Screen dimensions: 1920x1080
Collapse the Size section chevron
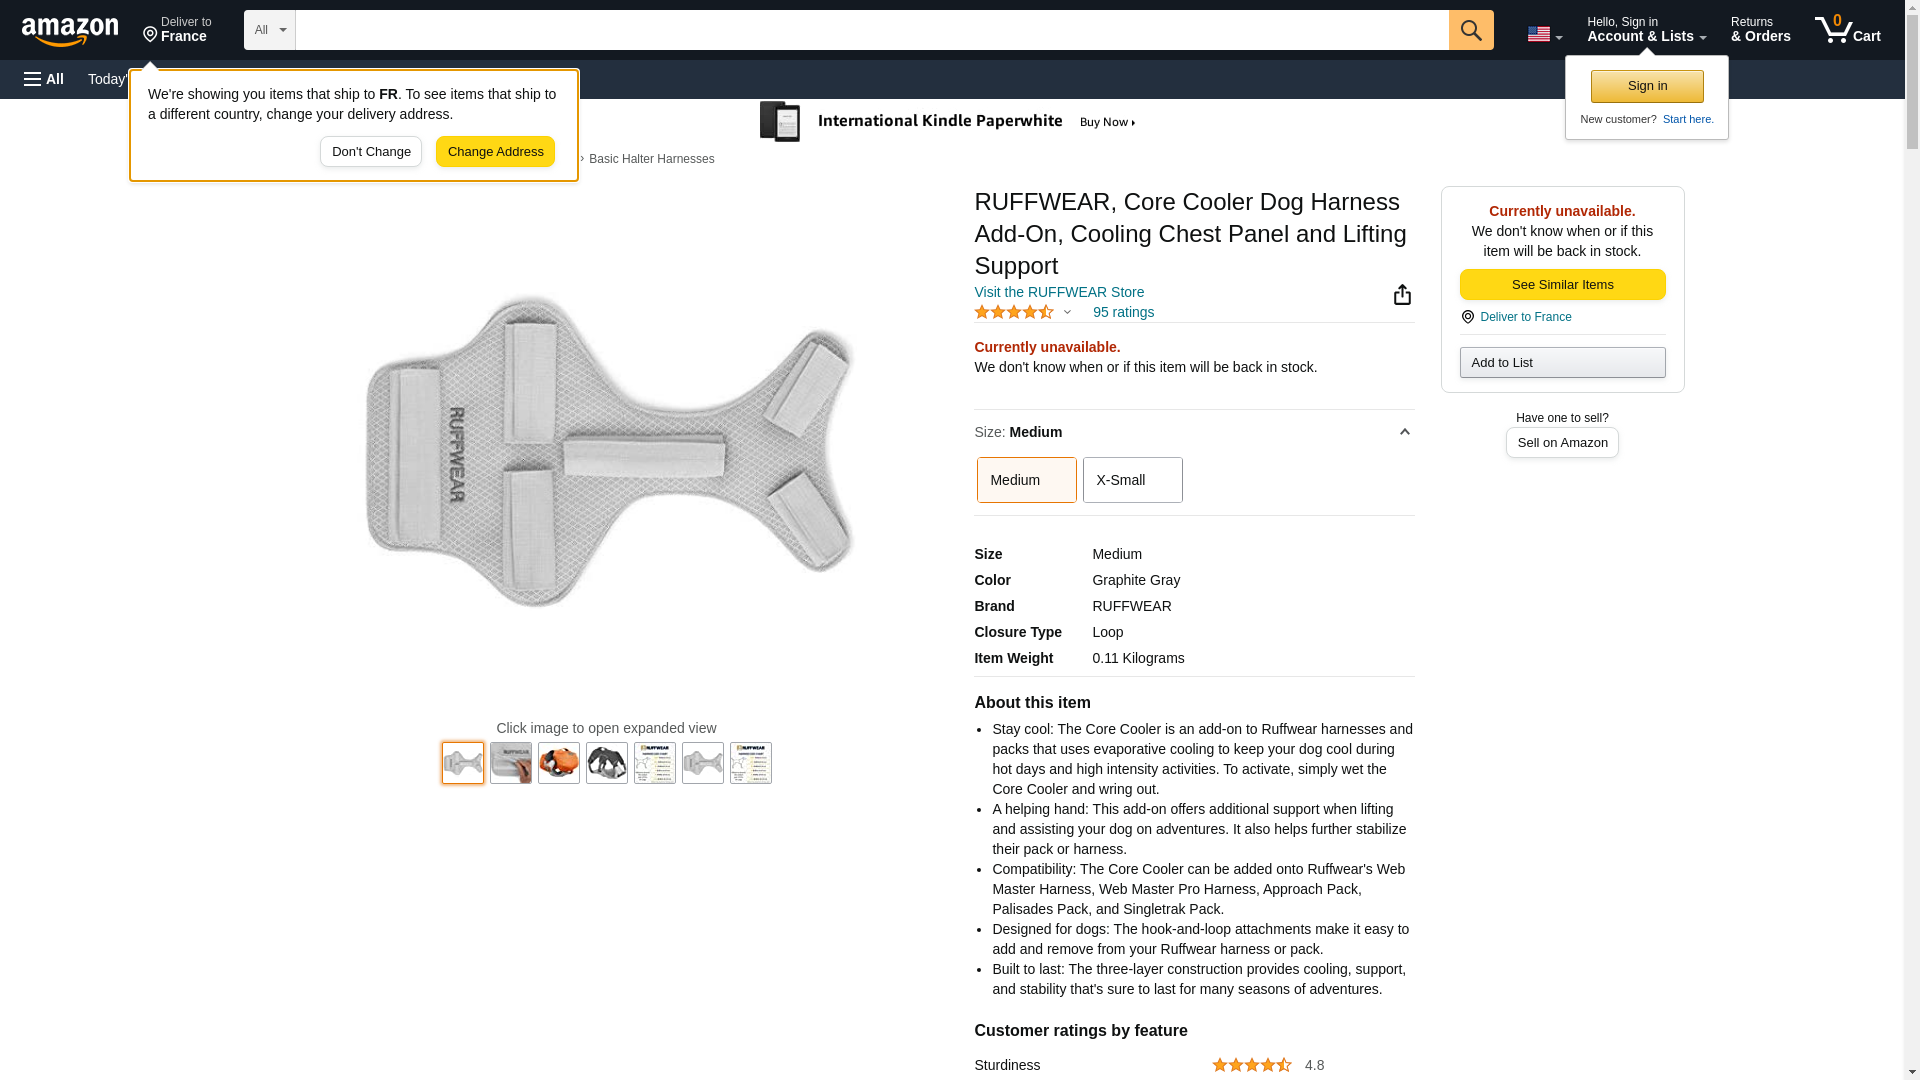[1404, 432]
